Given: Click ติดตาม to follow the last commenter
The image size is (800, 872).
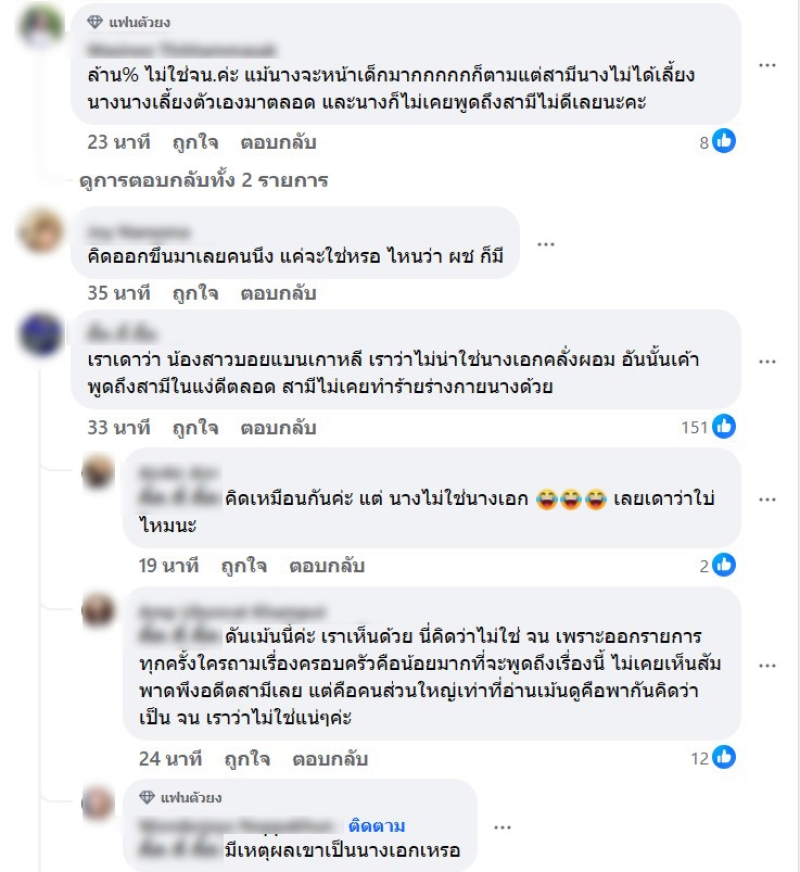Looking at the screenshot, I should [x=376, y=826].
